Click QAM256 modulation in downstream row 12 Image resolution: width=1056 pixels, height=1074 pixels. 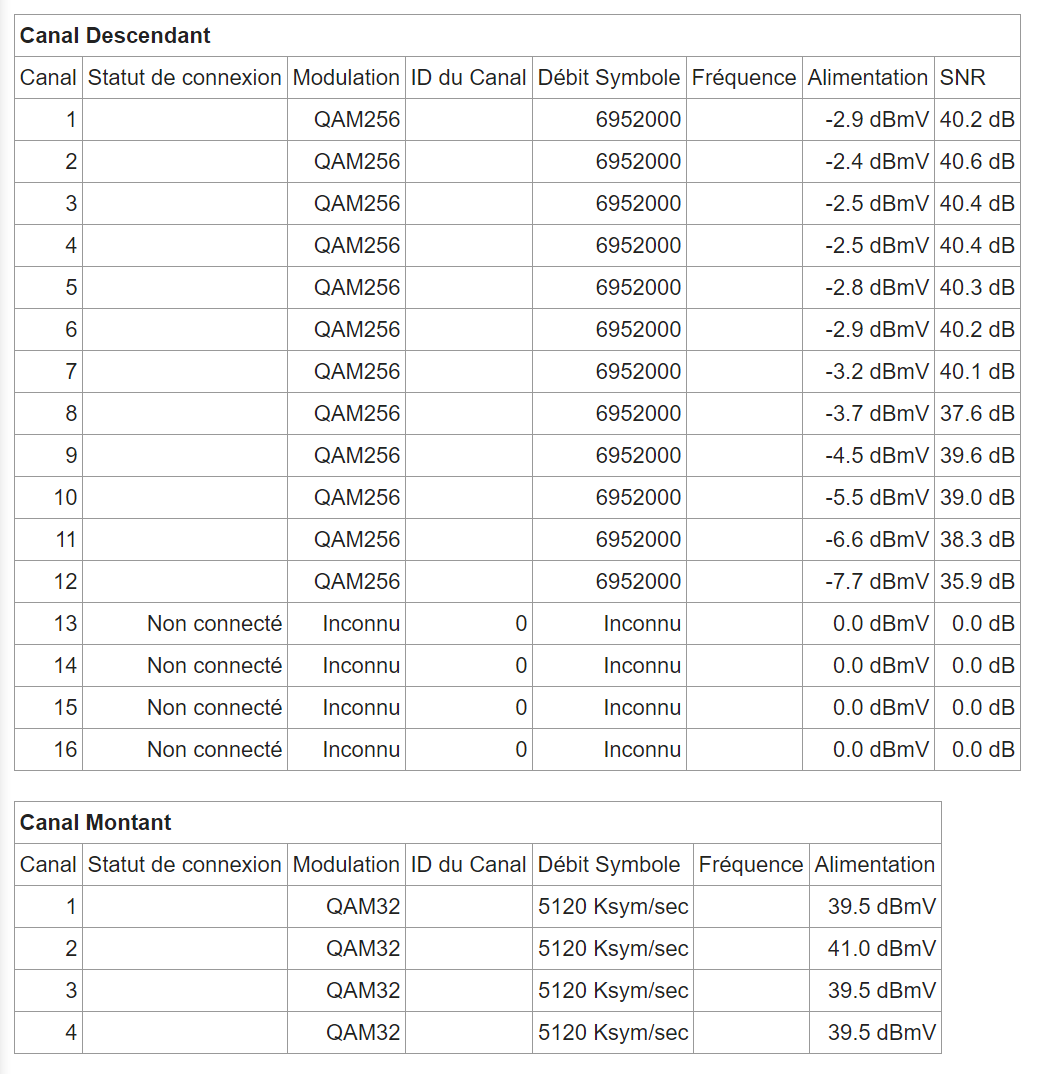(357, 581)
